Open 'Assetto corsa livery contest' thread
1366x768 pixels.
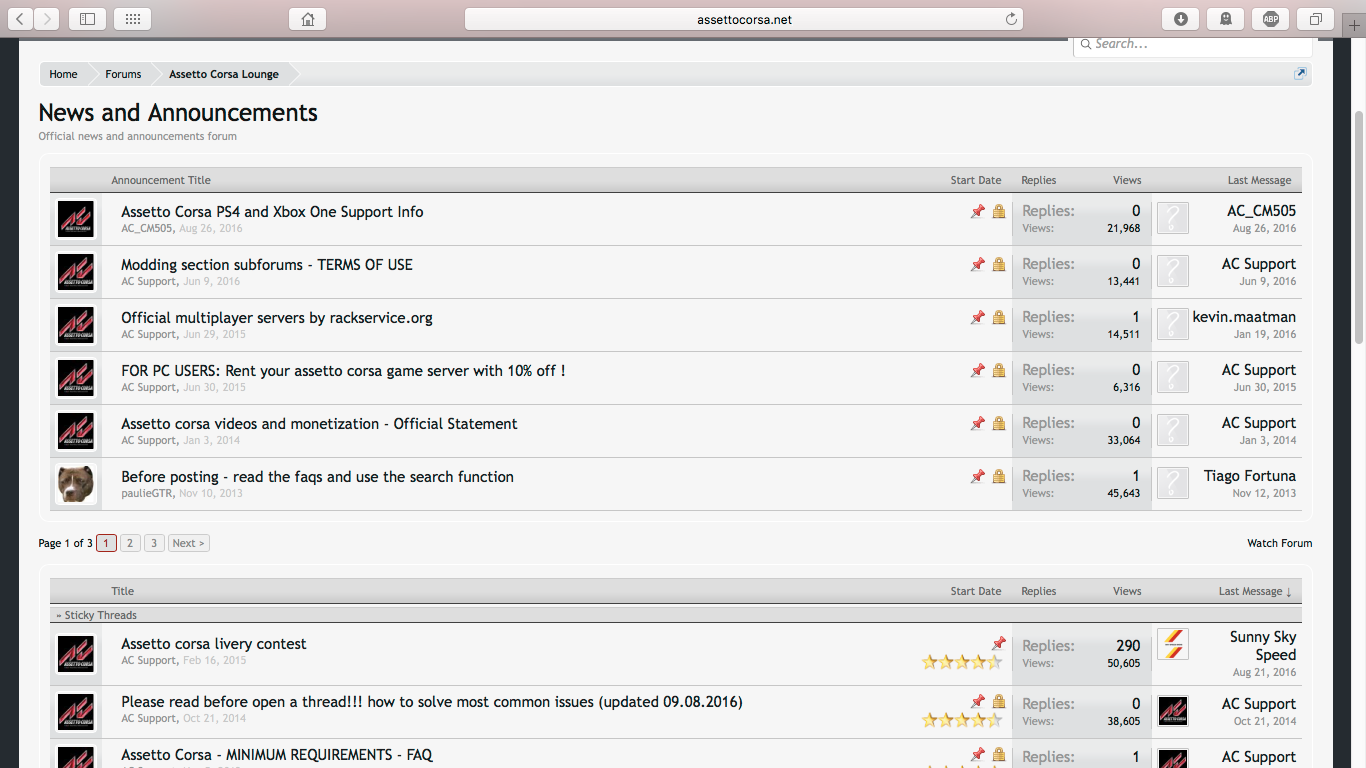(x=214, y=644)
